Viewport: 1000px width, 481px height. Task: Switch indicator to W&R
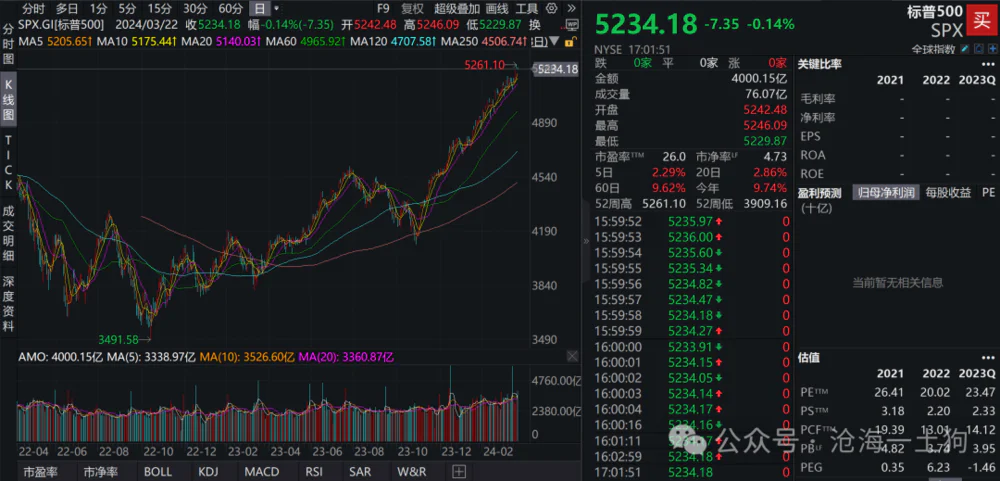pos(411,472)
